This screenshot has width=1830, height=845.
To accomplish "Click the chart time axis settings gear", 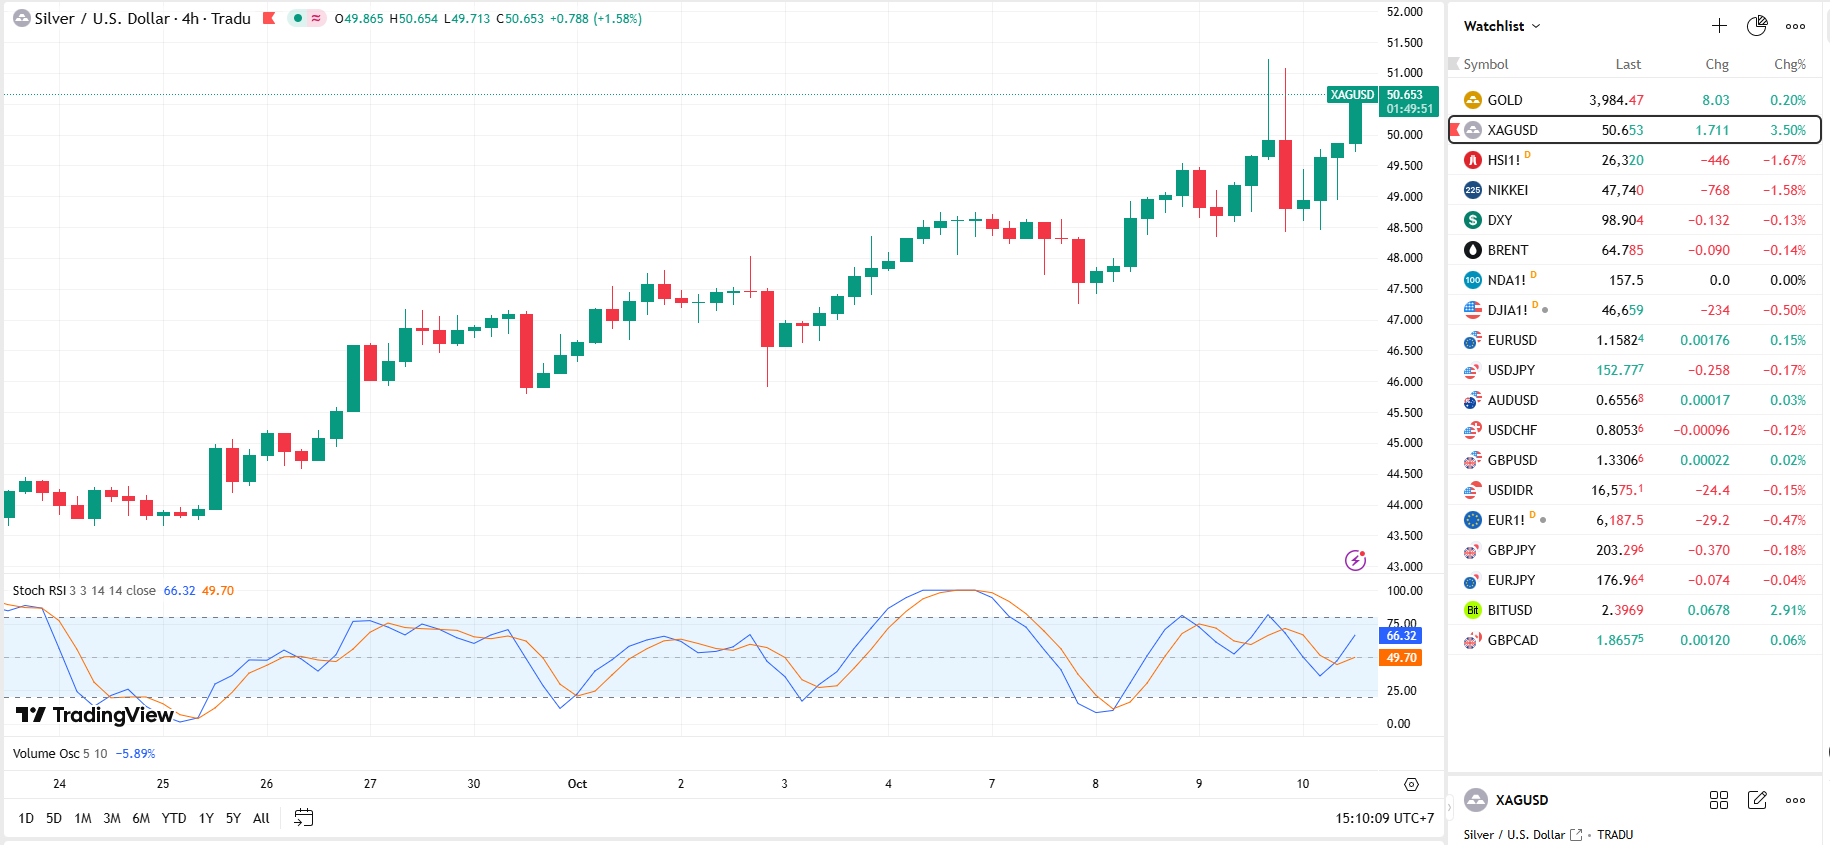I will [x=1411, y=784].
